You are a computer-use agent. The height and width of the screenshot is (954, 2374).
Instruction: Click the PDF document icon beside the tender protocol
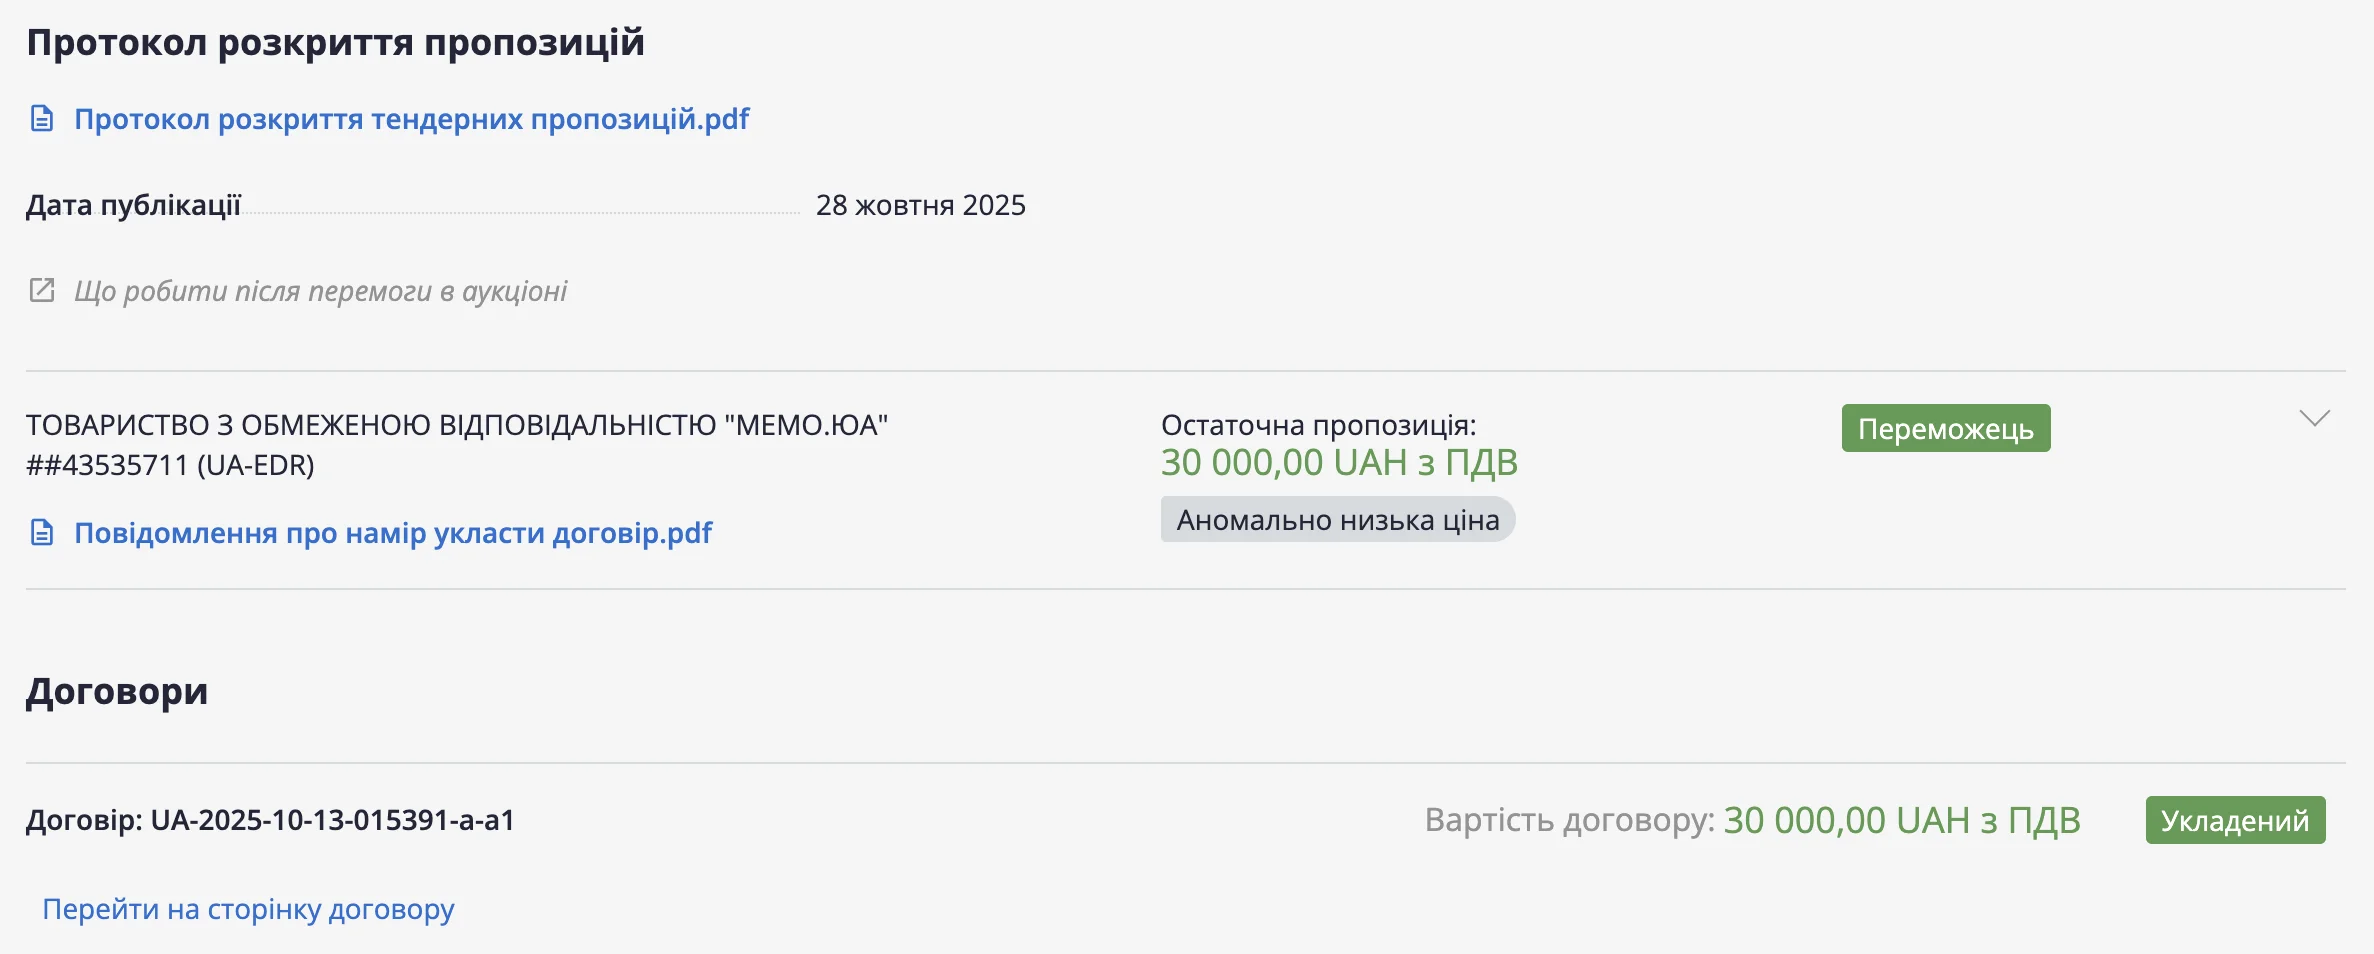tap(42, 119)
